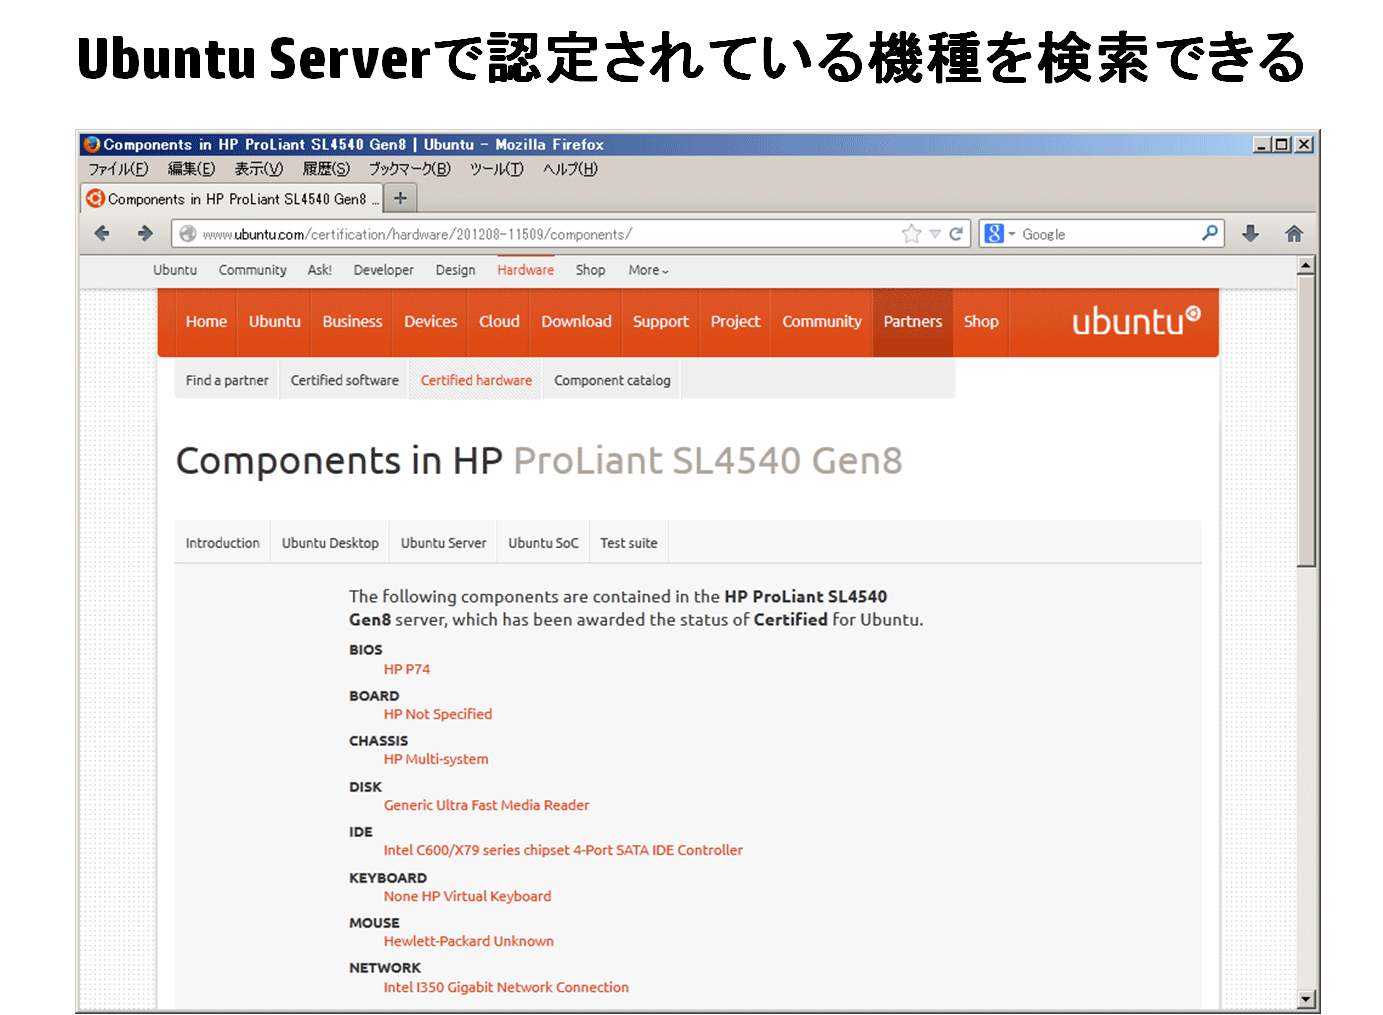Select Download in orange navigation
Screen dimensions: 1383x1015
click(576, 321)
